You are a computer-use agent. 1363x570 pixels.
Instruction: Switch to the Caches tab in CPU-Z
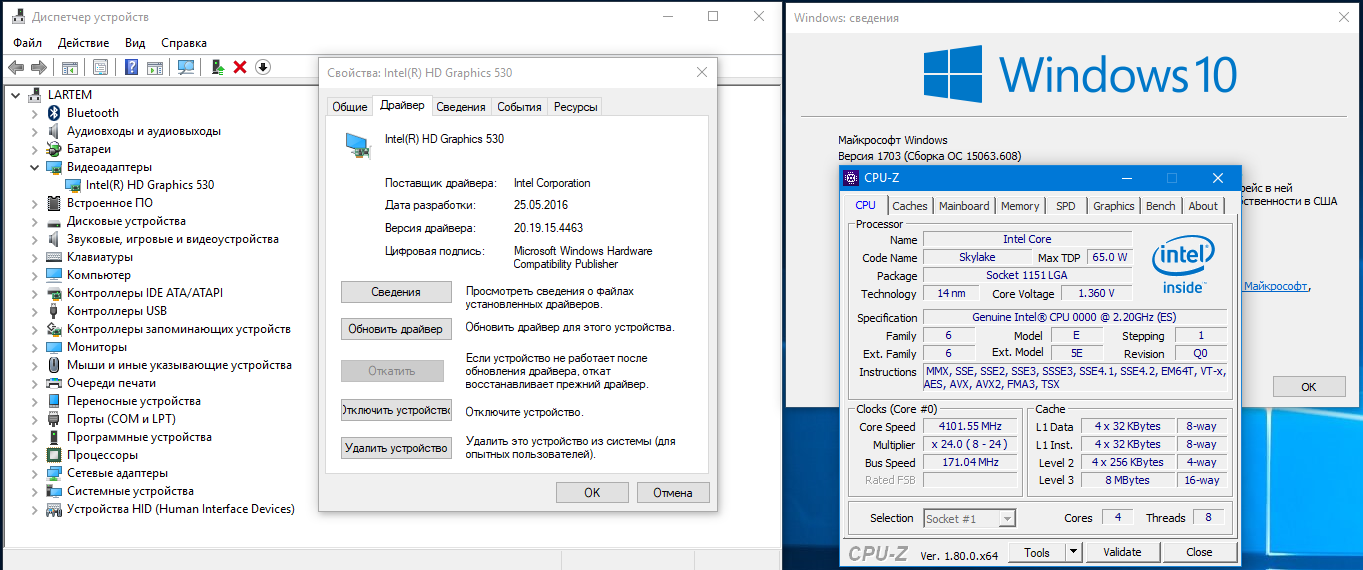910,206
